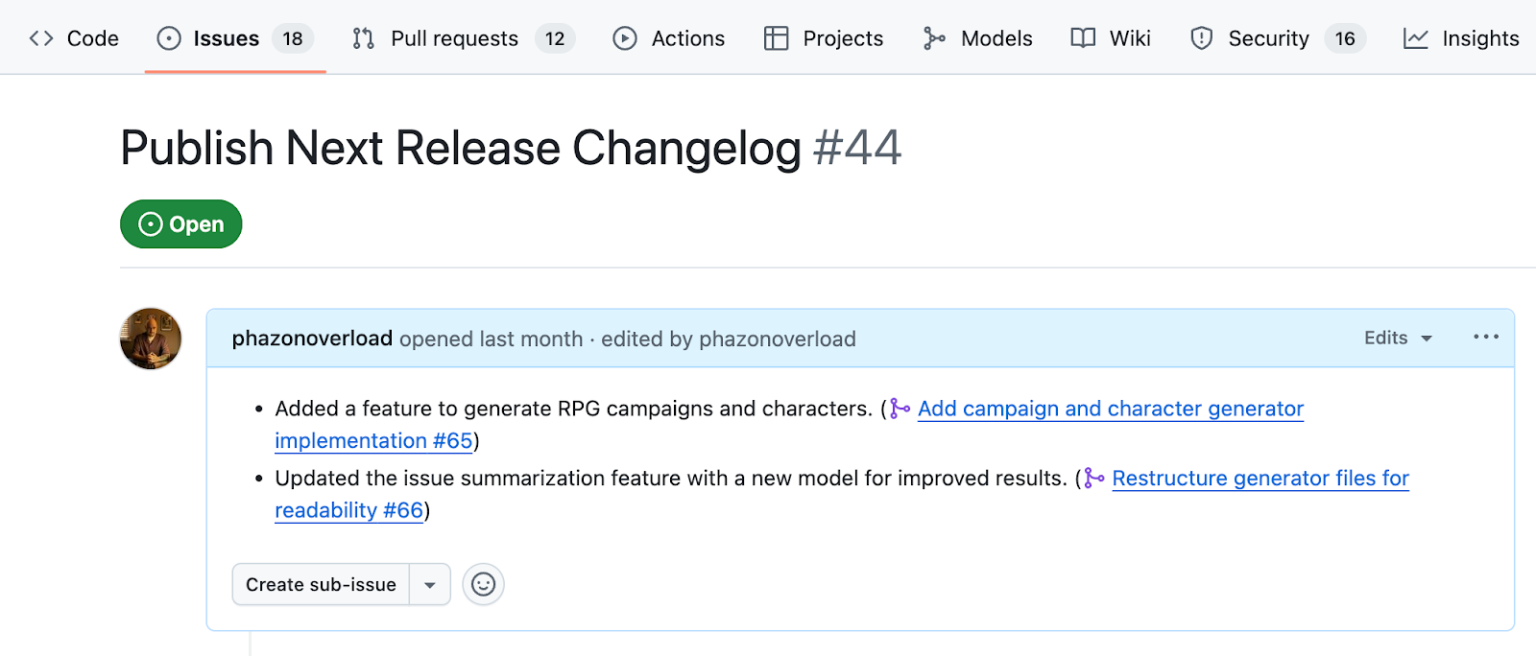1536x656 pixels.
Task: Click the green Open status badge
Action: coord(181,224)
